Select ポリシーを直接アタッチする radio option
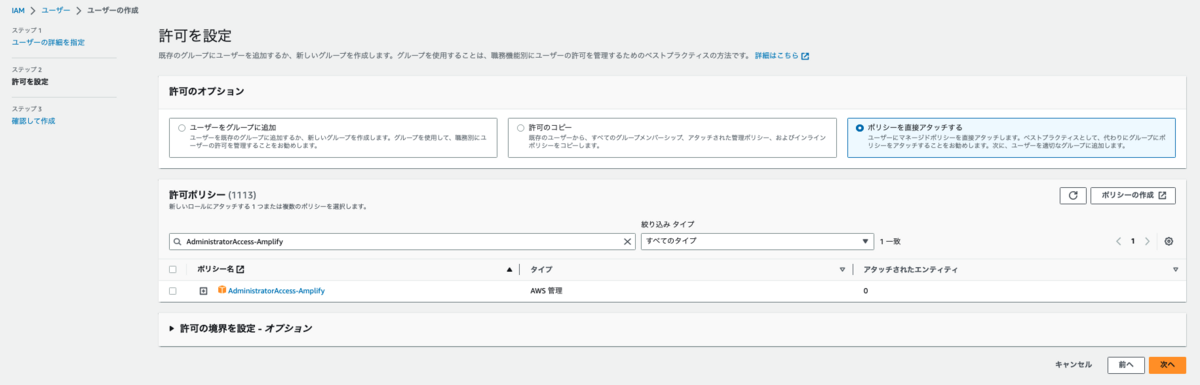This screenshot has height=385, width=1200. pyautogui.click(x=860, y=128)
